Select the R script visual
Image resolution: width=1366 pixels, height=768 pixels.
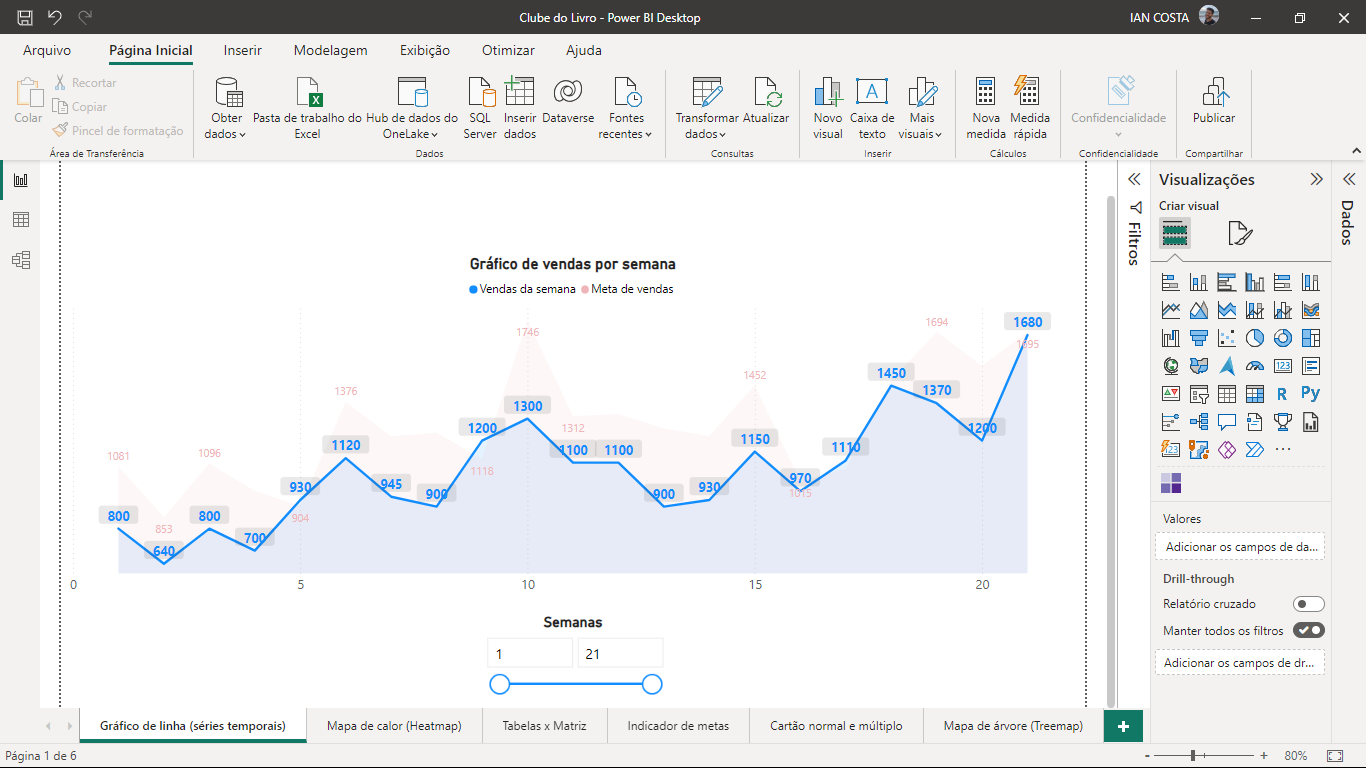(x=1283, y=394)
